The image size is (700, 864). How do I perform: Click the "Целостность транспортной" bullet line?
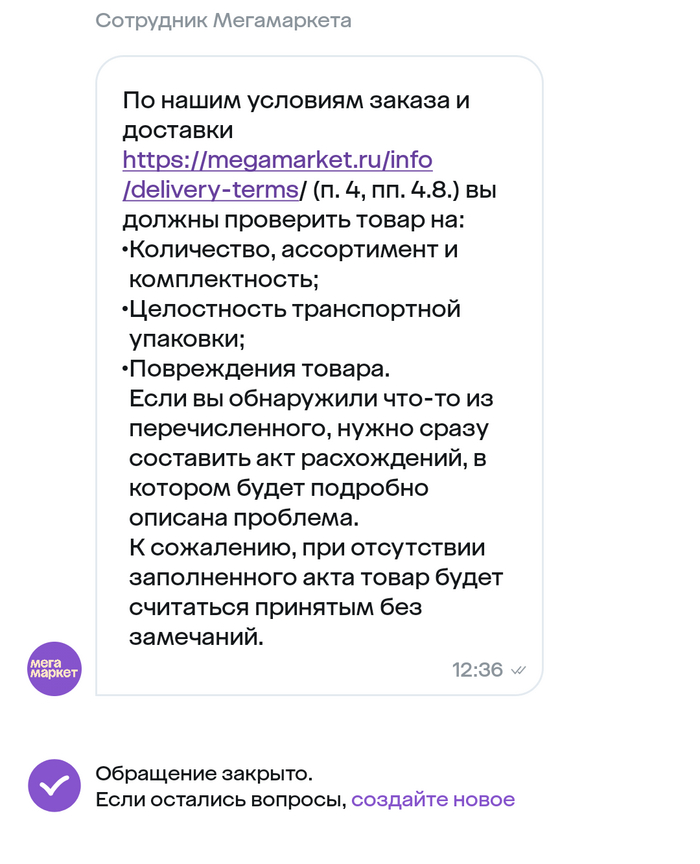coord(294,309)
